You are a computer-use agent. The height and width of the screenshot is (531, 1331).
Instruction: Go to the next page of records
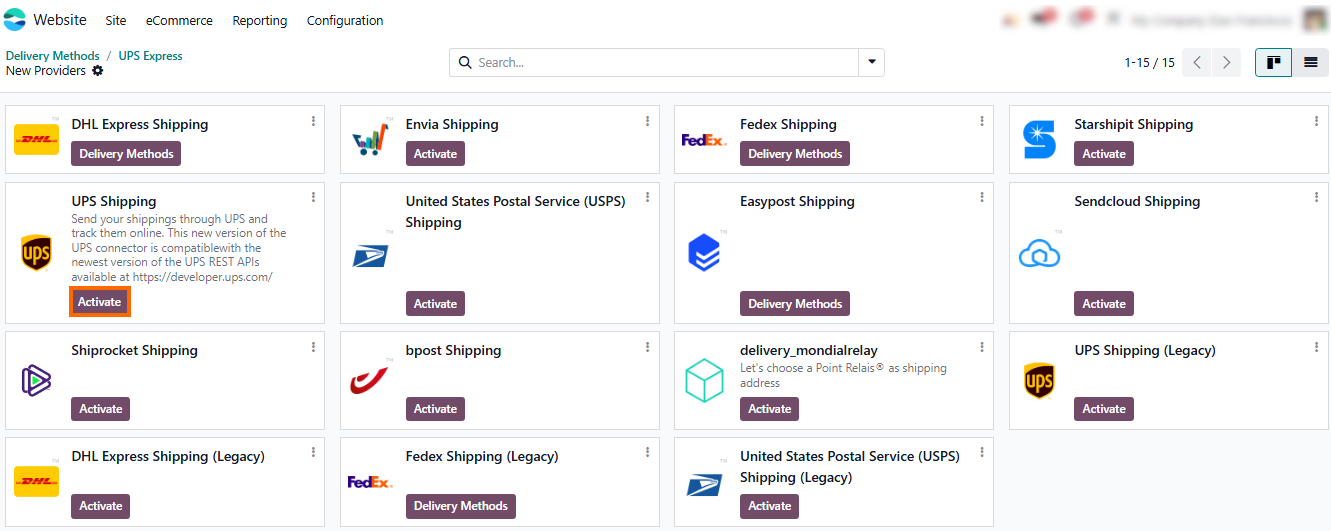pos(1226,63)
